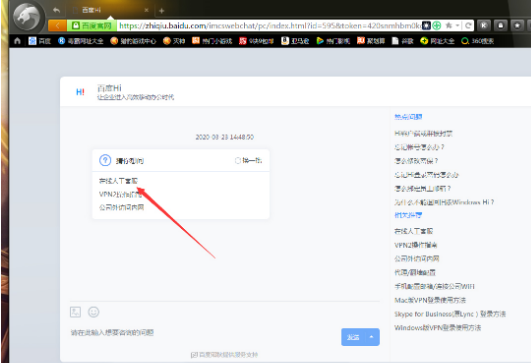The image size is (531, 363).
Task: Click 公司外访问内网 inside the chat card
Action: (x=121, y=207)
